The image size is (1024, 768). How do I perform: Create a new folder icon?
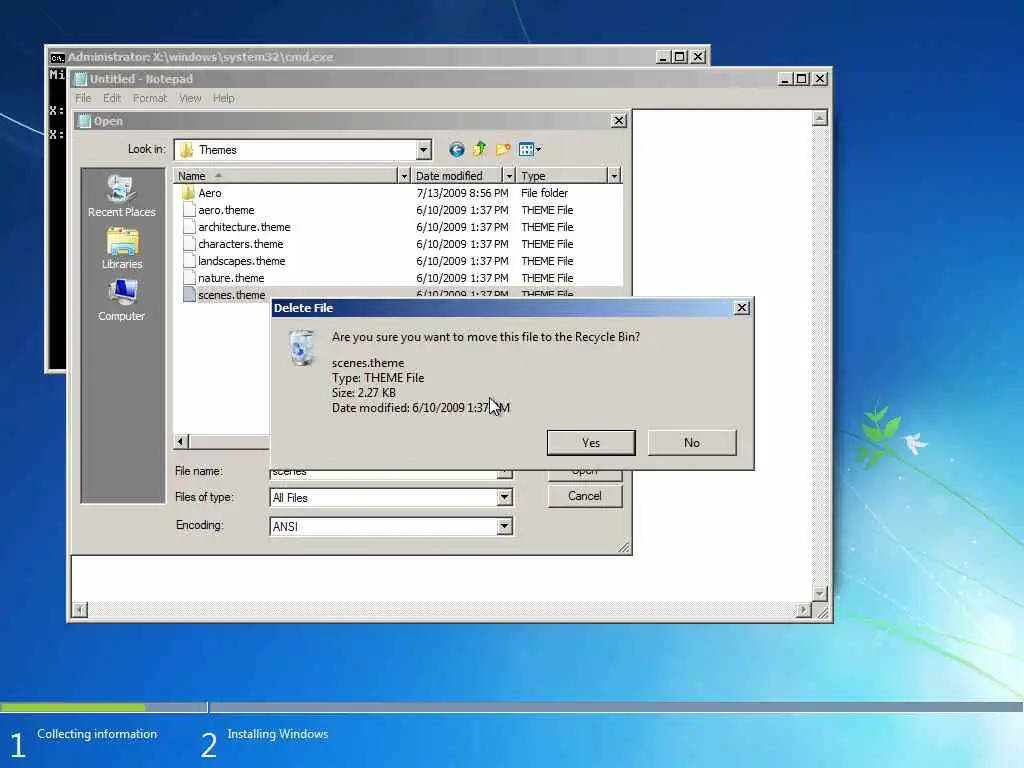503,150
